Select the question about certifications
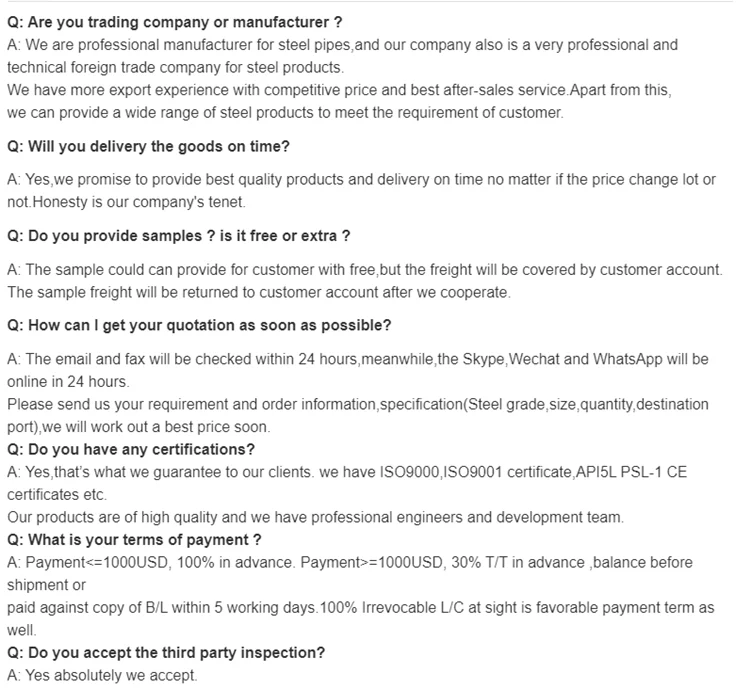Screen dimensions: 750x688 [131, 449]
